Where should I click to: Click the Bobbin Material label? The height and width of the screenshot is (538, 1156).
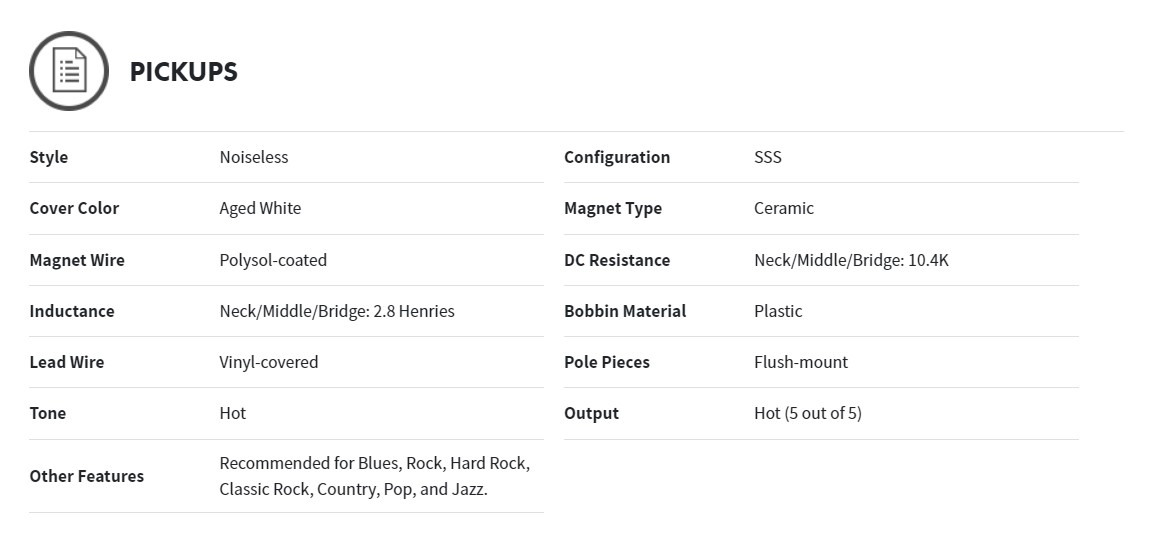625,311
